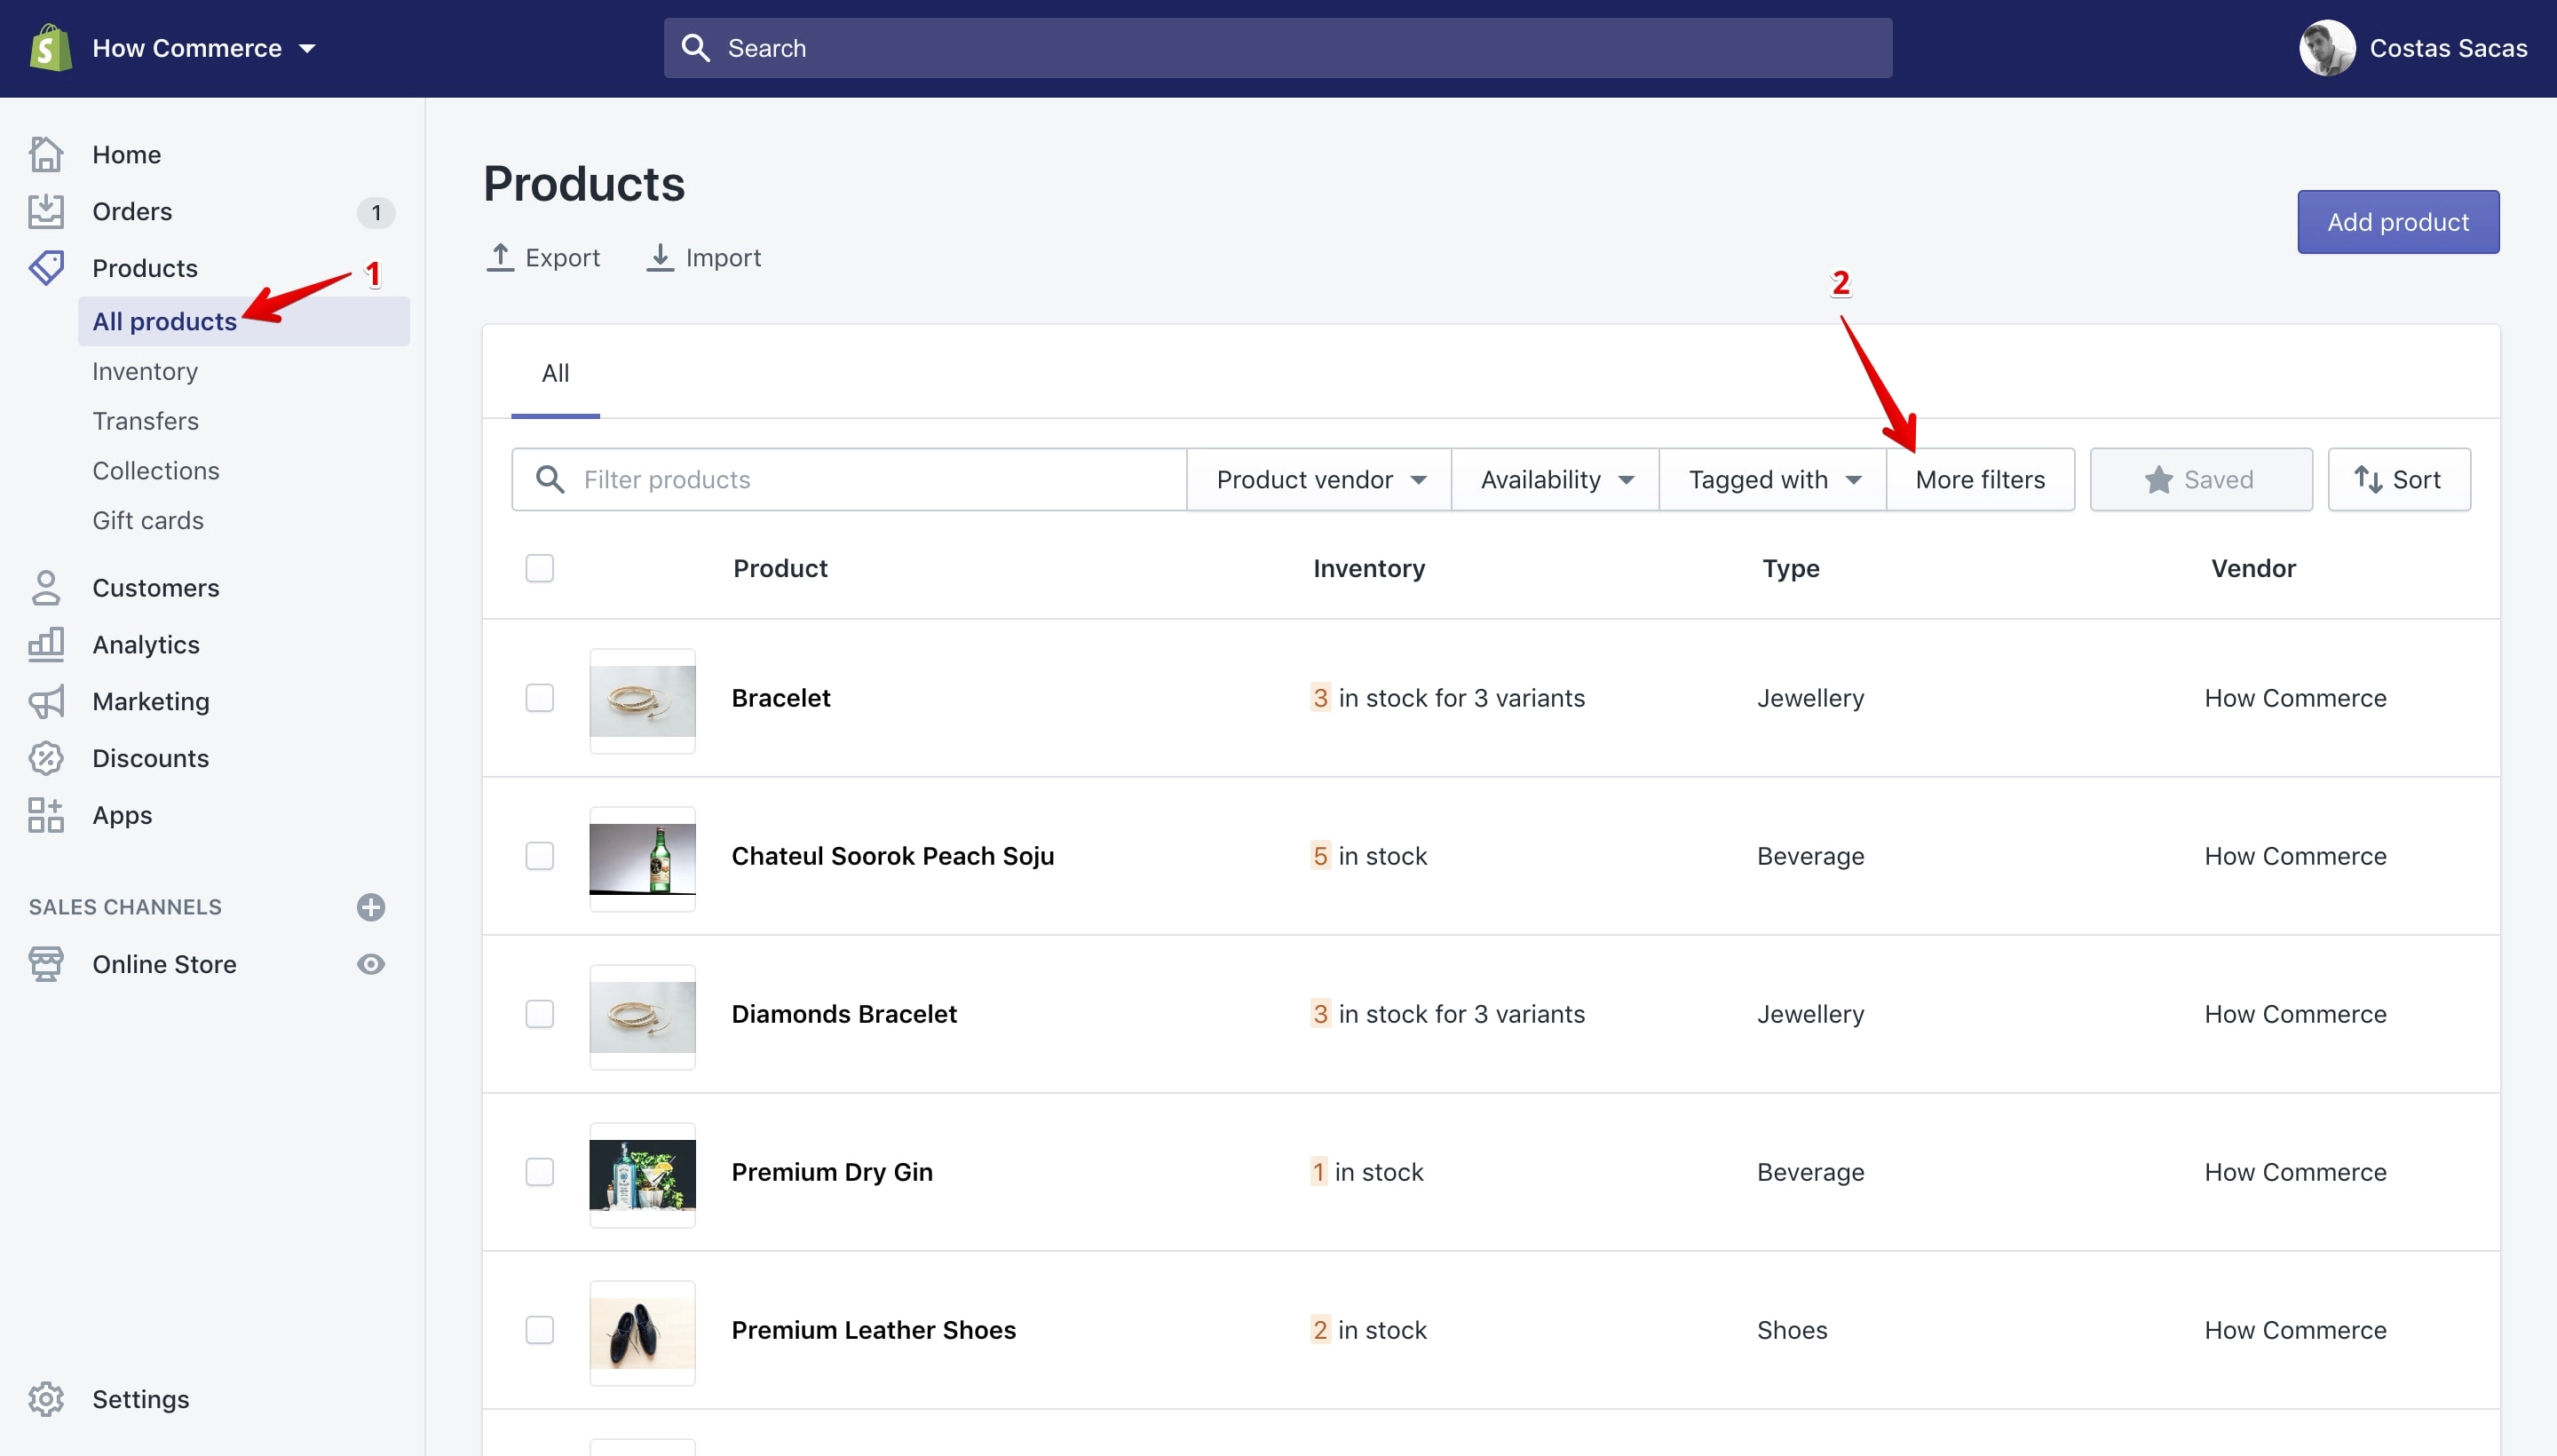Open the Peach Soju bottle thumbnail
The image size is (2557, 1456).
tap(642, 859)
